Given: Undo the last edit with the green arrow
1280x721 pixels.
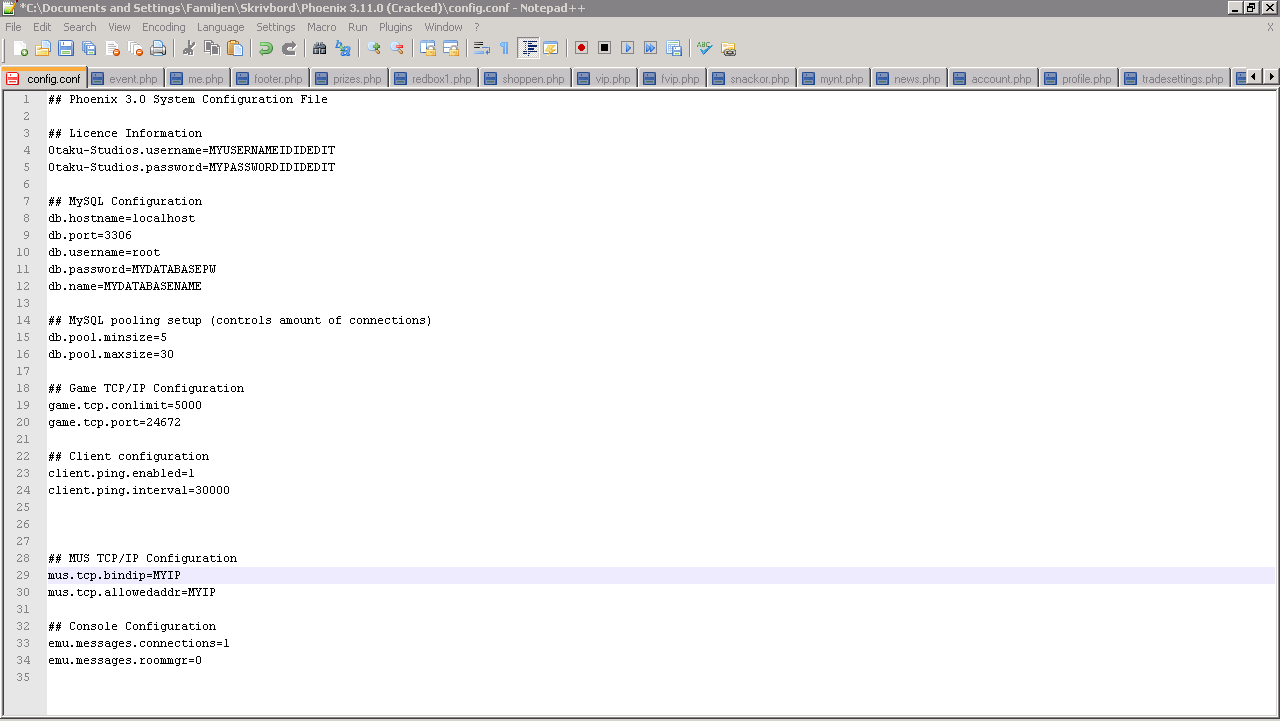Looking at the screenshot, I should [x=265, y=48].
